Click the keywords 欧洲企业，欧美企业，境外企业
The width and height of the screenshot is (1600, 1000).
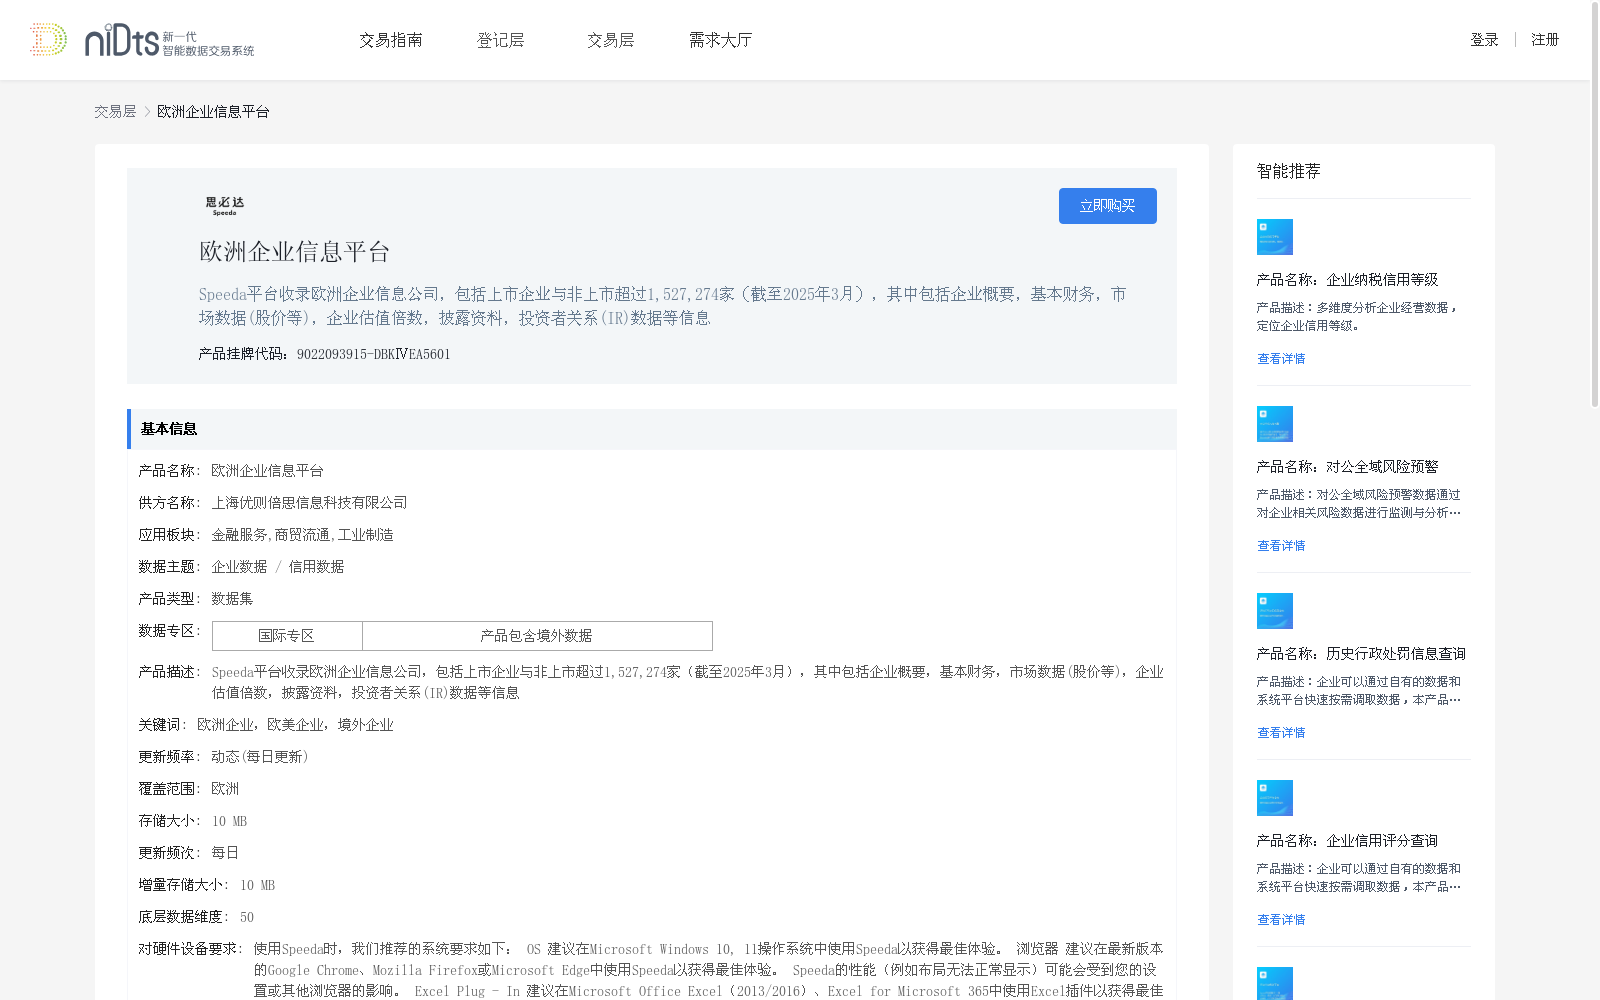(295, 725)
